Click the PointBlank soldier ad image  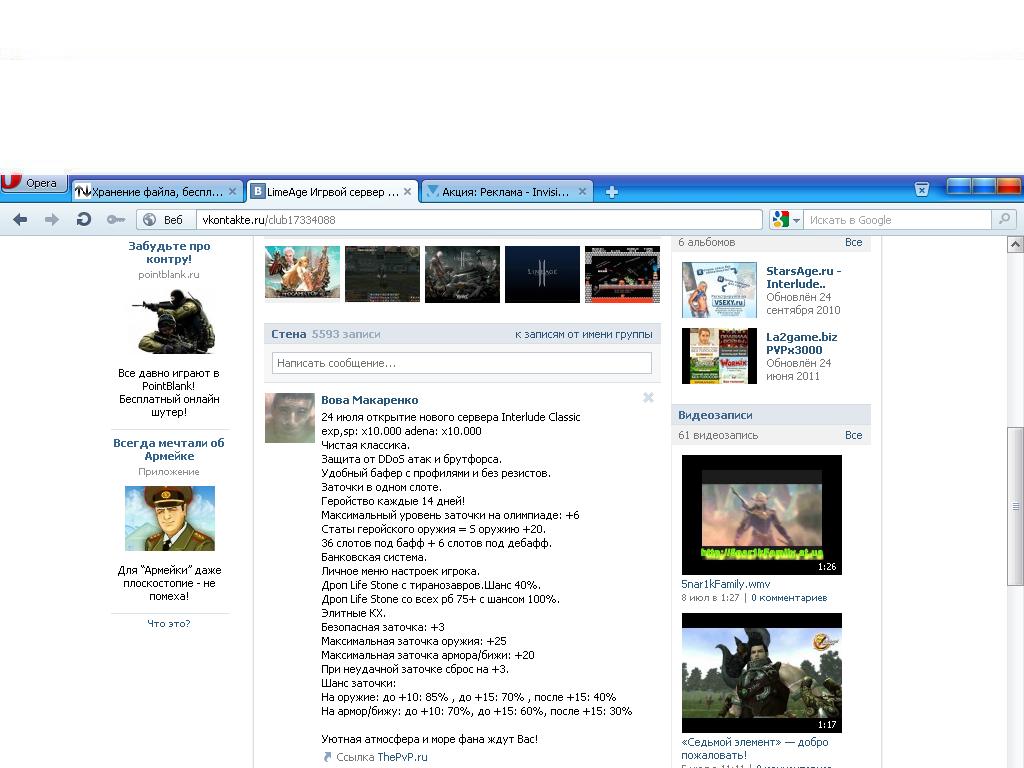[x=173, y=321]
